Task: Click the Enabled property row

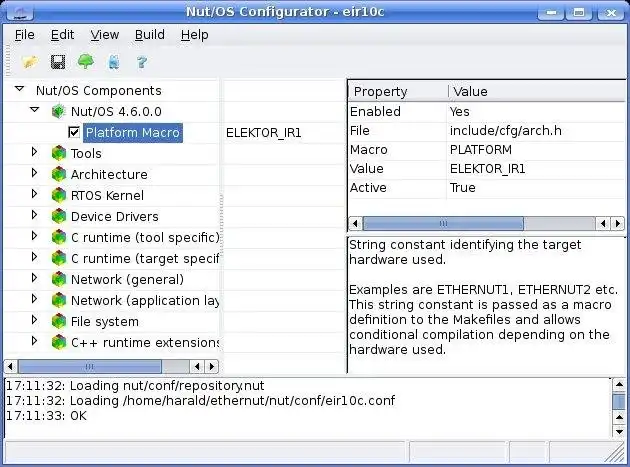Action: click(487, 111)
